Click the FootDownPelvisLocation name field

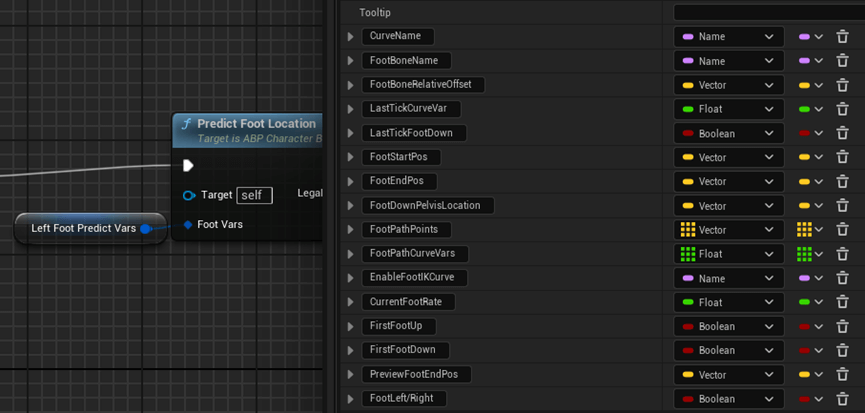[x=424, y=205]
